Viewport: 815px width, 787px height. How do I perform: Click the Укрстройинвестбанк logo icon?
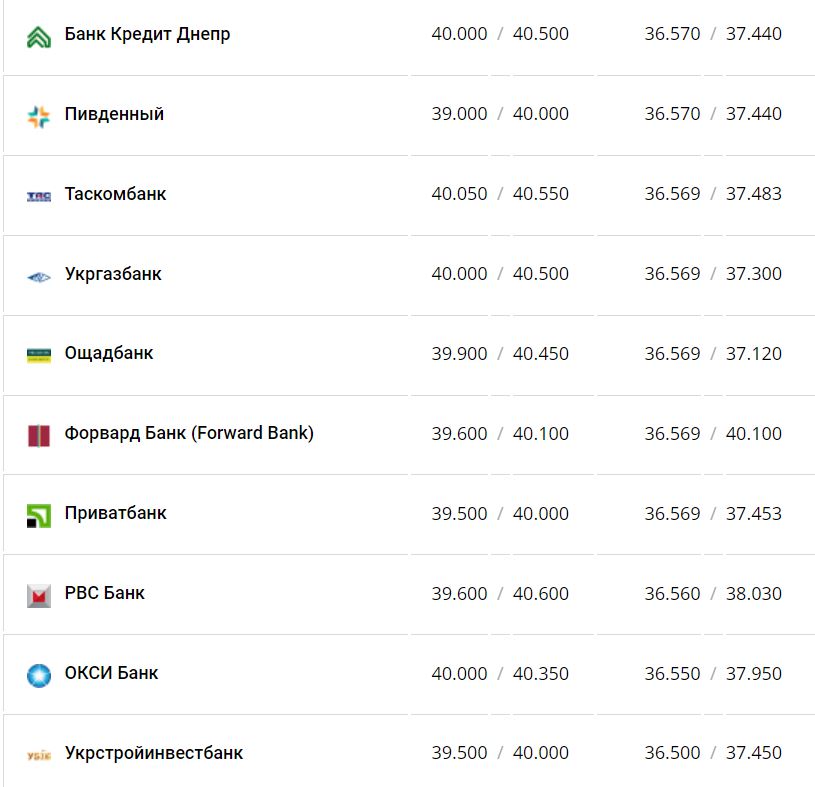38,755
